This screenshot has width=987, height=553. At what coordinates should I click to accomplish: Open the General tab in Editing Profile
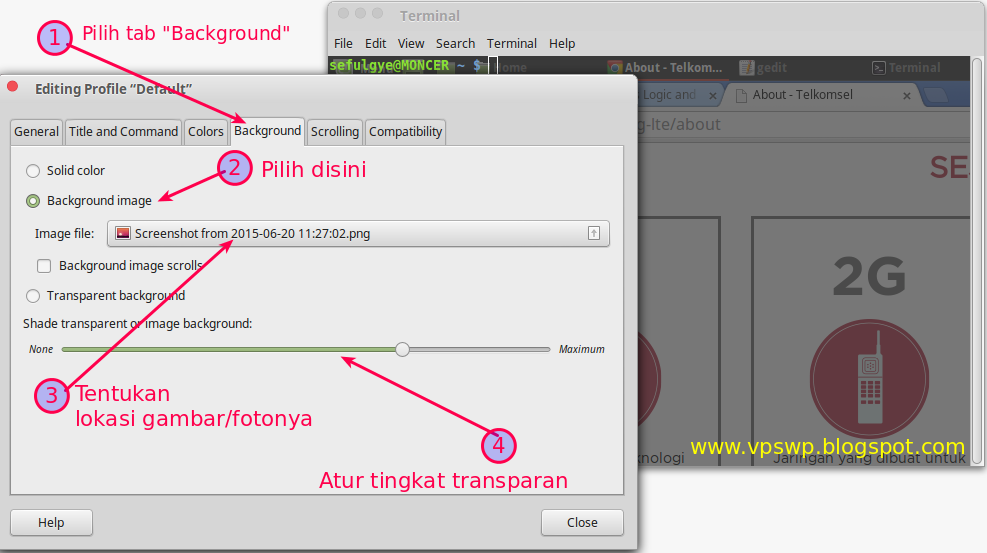[x=37, y=132]
